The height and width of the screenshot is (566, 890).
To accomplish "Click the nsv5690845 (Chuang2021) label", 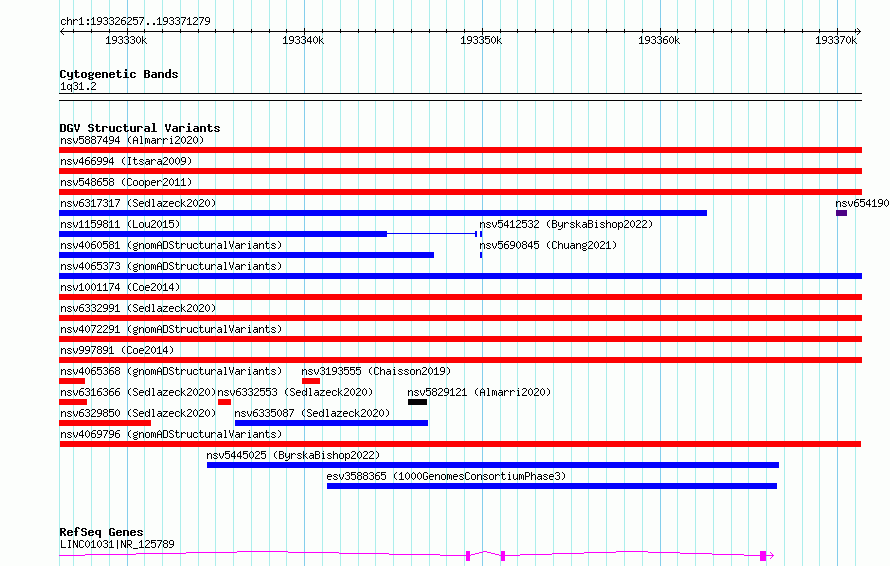I will (548, 245).
